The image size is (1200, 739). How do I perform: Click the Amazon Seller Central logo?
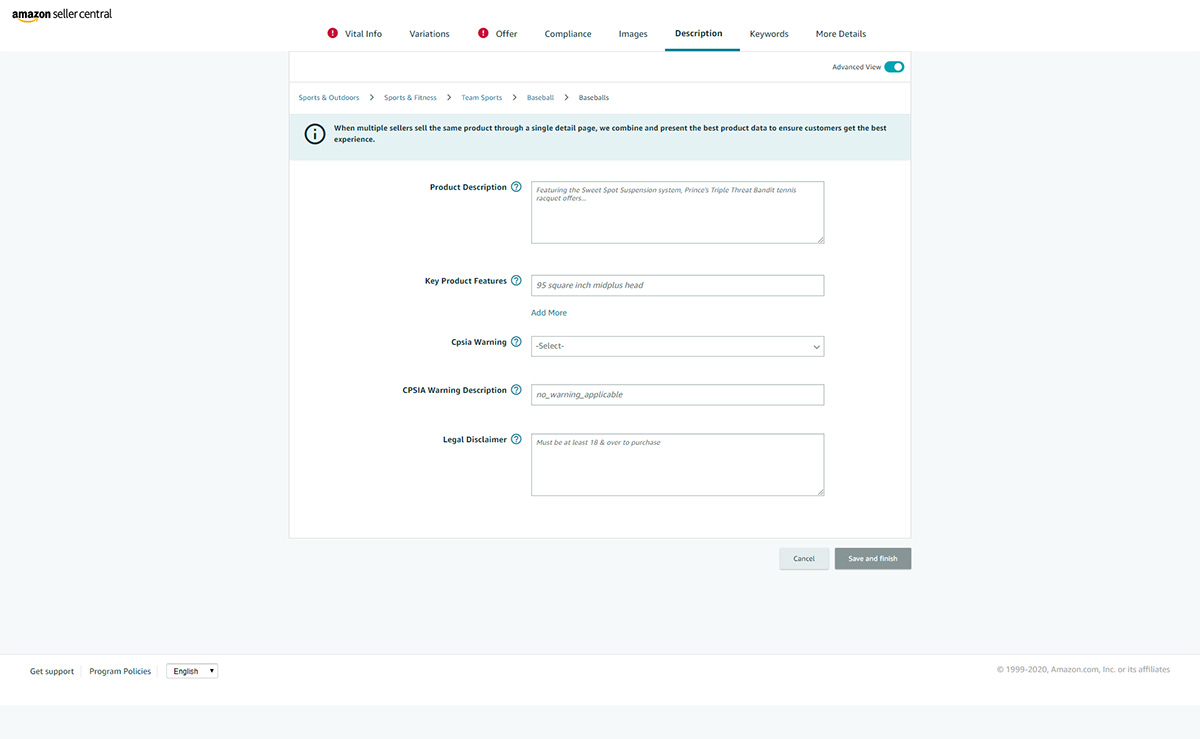point(62,16)
